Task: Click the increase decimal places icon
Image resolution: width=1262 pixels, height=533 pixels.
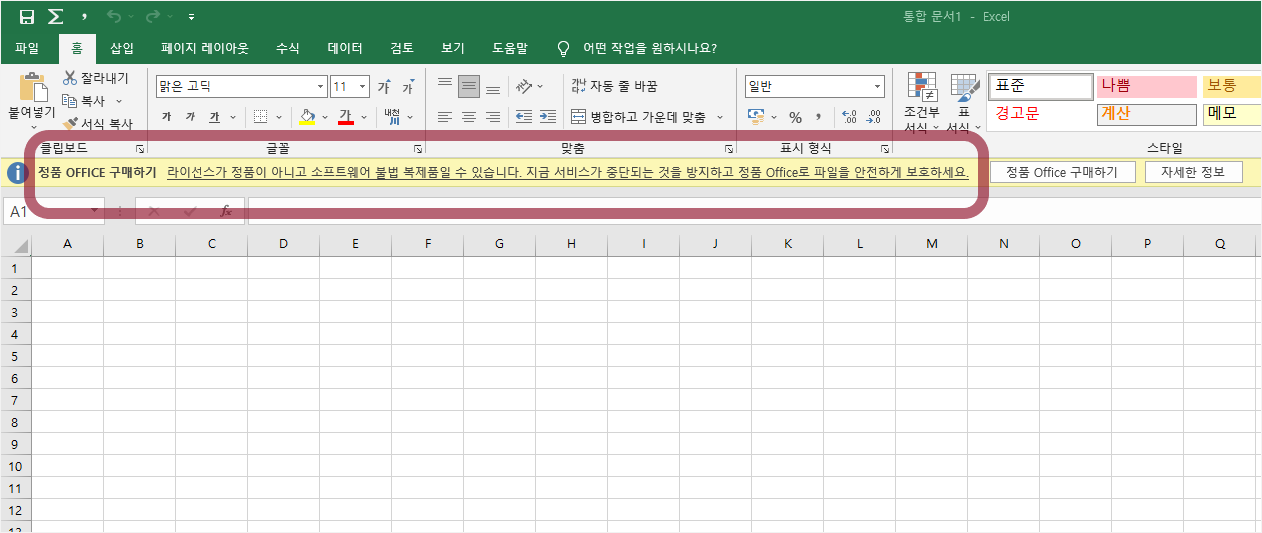Action: tap(850, 117)
